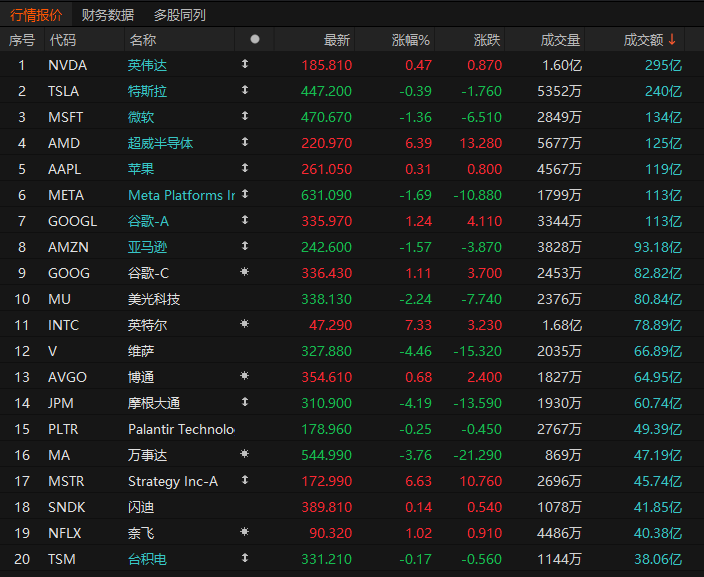Click the circle marker column header
This screenshot has height=577, width=704.
(255, 40)
